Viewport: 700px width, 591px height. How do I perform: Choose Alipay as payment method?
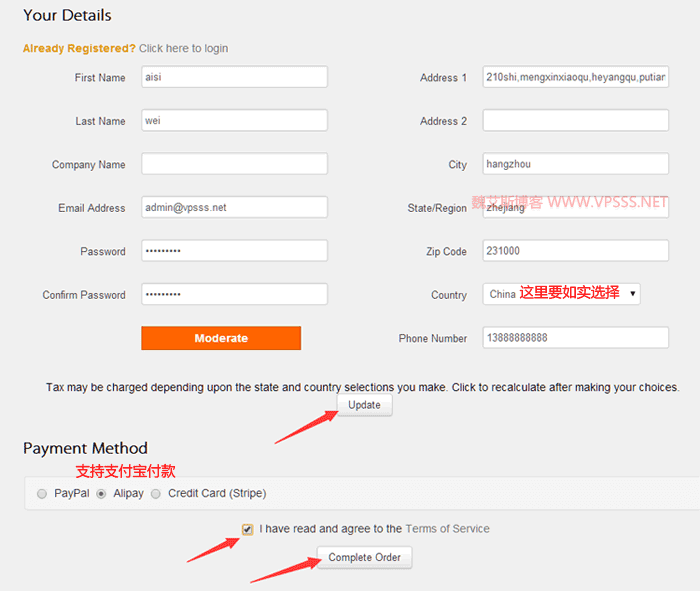coord(102,494)
